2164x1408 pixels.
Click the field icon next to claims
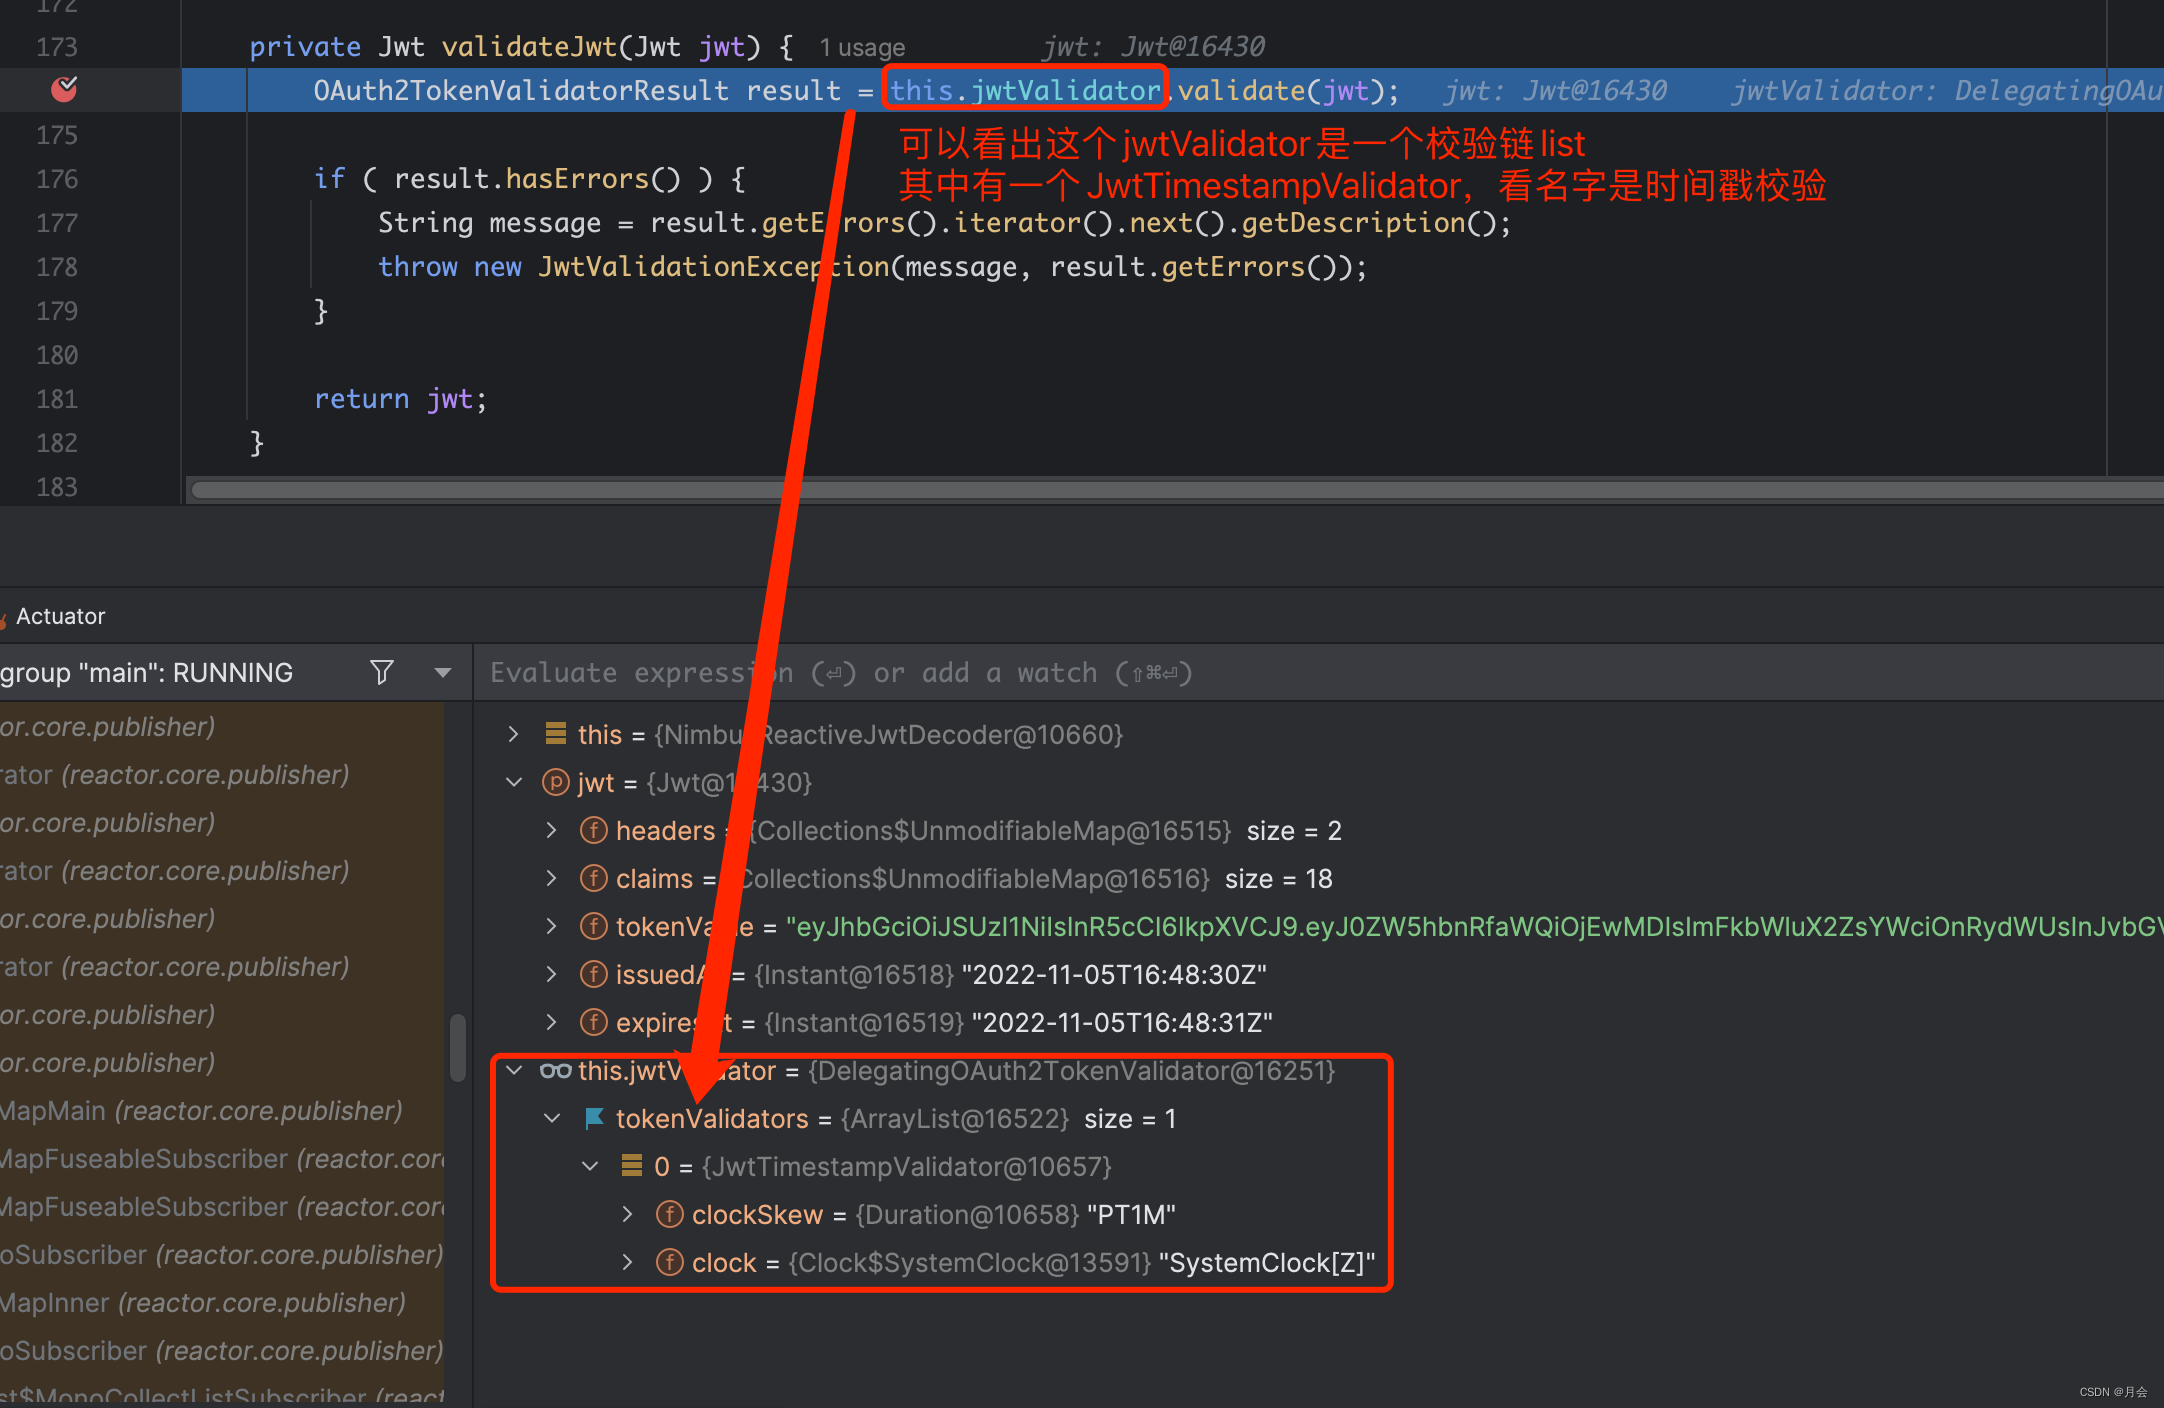pyautogui.click(x=594, y=879)
